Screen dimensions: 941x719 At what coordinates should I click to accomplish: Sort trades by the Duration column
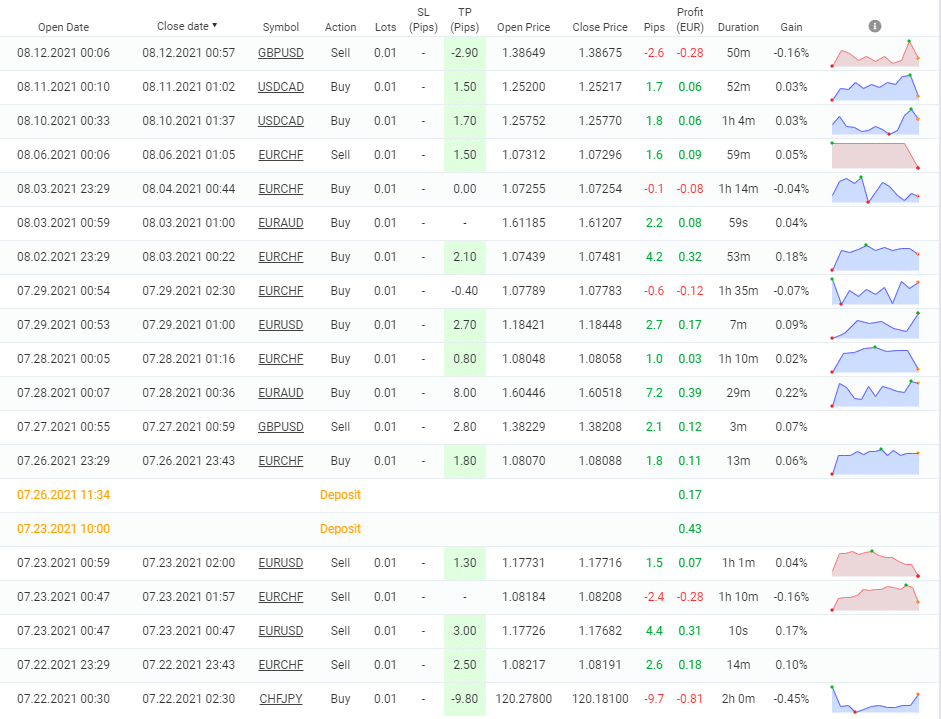click(738, 27)
